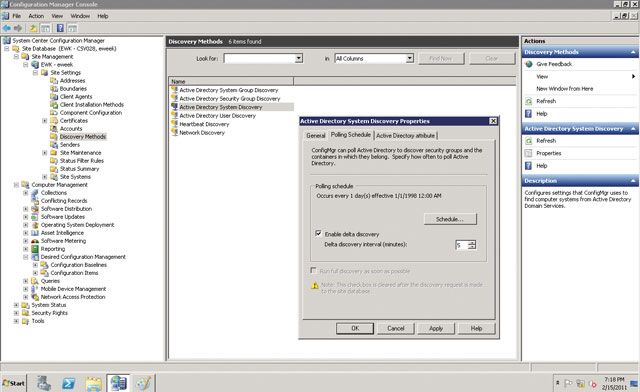Click the dialog Help button
The width and height of the screenshot is (640, 392).
[476, 328]
